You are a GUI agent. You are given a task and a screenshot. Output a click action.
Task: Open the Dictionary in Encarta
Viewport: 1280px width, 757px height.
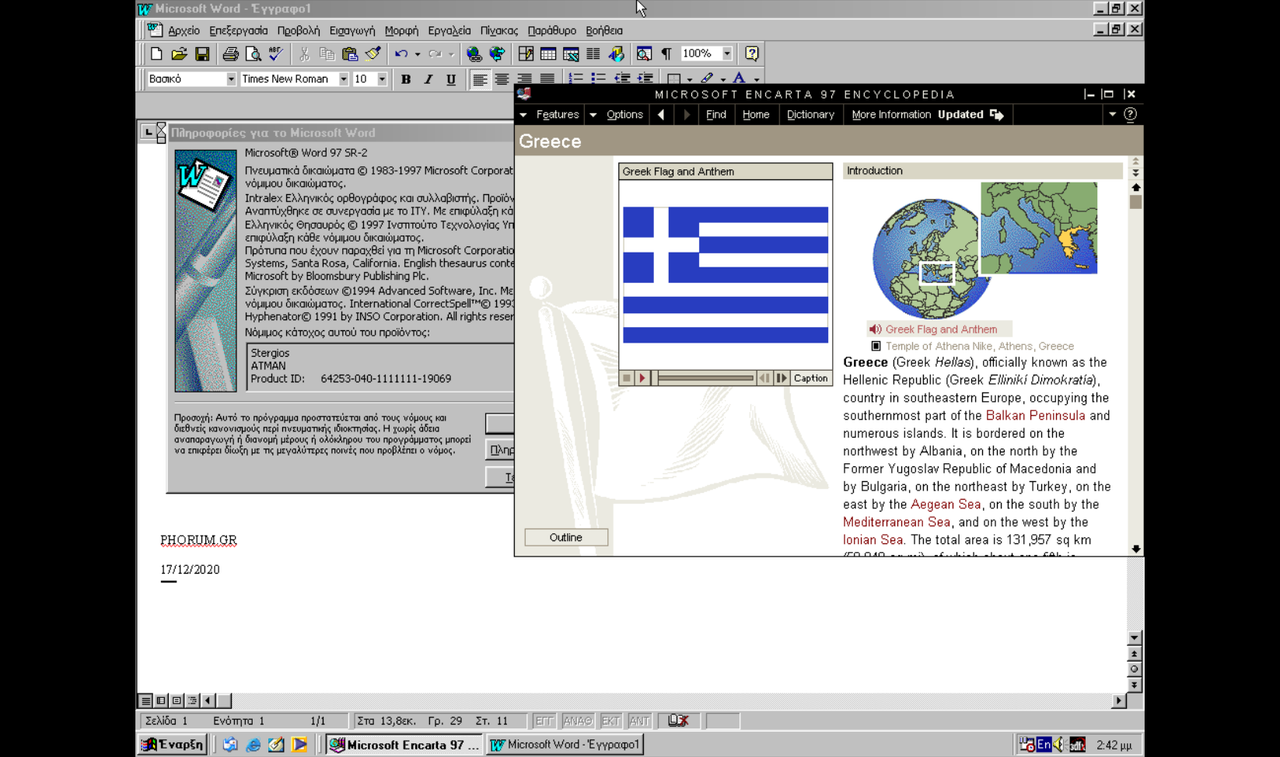[810, 114]
